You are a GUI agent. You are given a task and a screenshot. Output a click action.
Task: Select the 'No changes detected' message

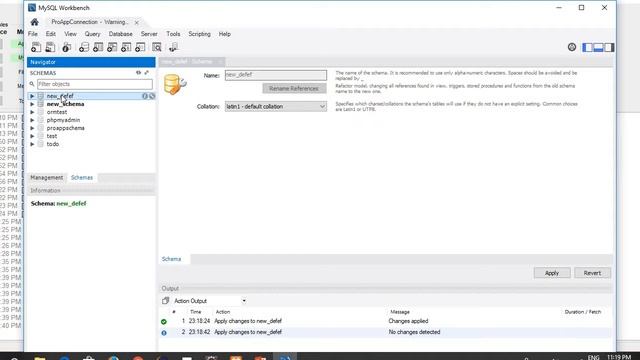pos(414,332)
